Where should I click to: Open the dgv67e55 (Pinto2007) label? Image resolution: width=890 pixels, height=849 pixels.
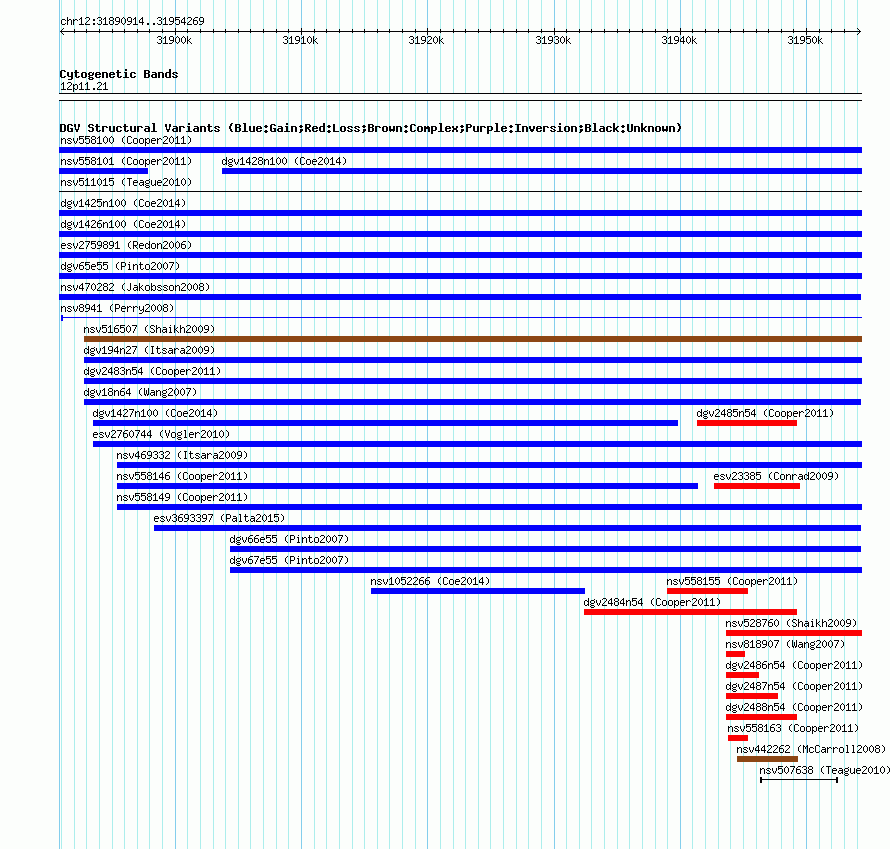289,560
